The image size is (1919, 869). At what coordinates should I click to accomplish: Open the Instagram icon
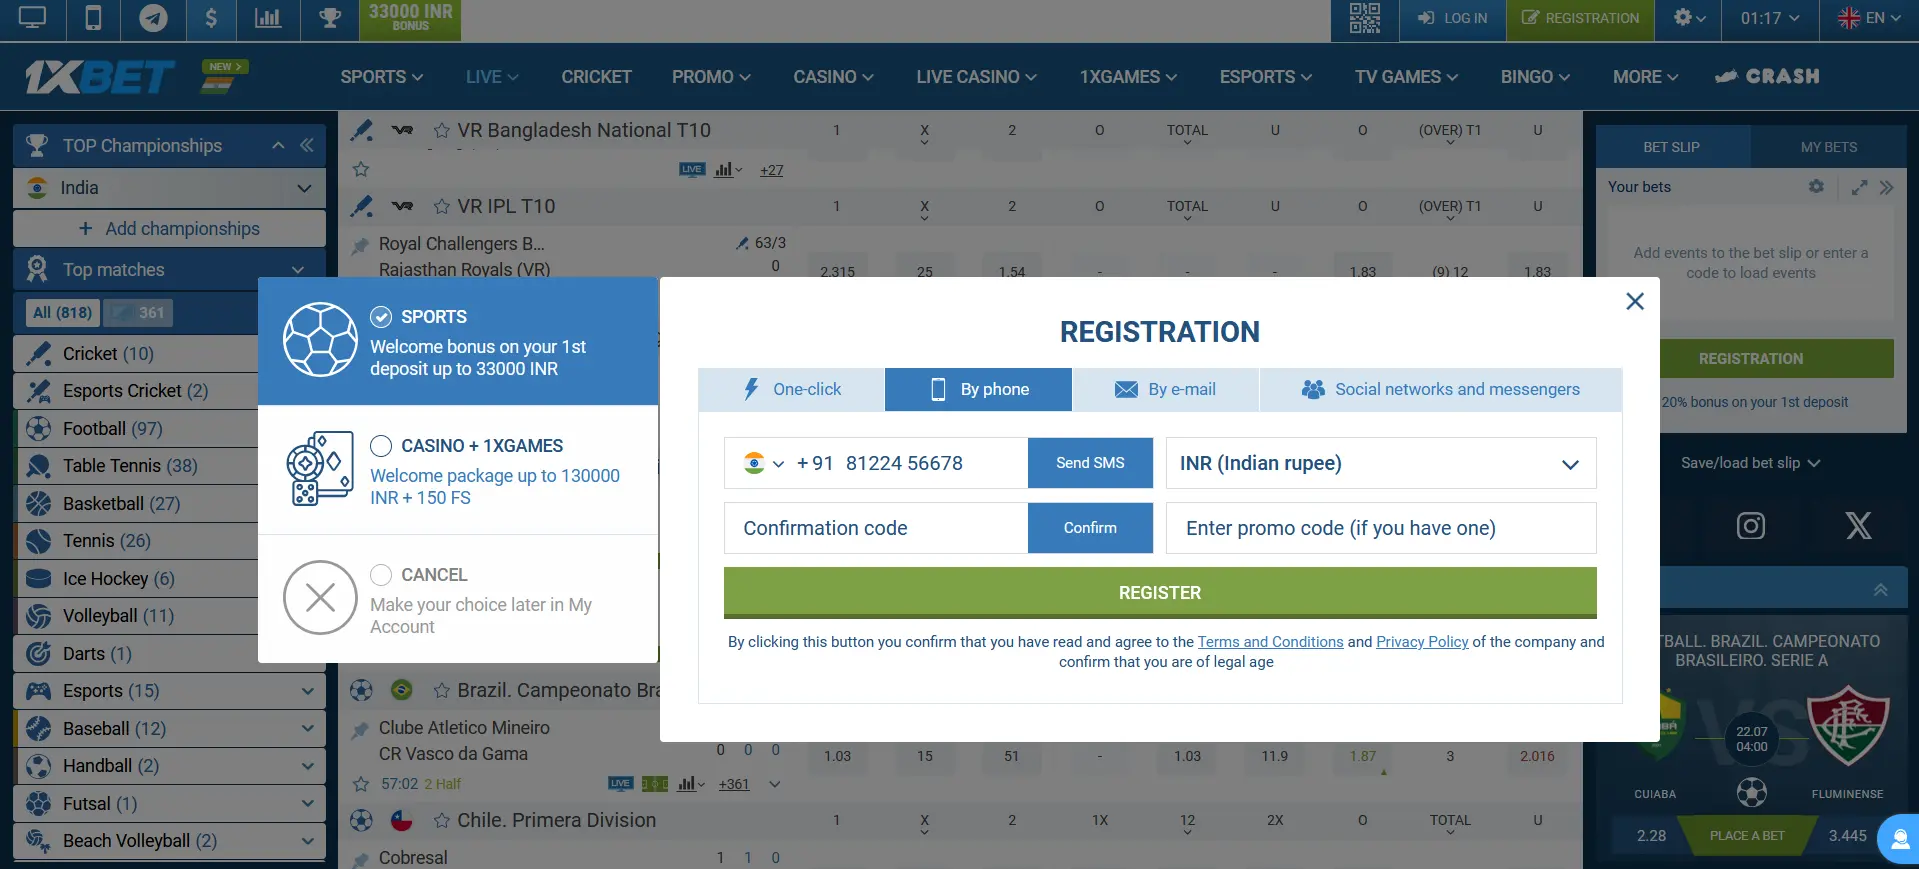click(x=1750, y=526)
